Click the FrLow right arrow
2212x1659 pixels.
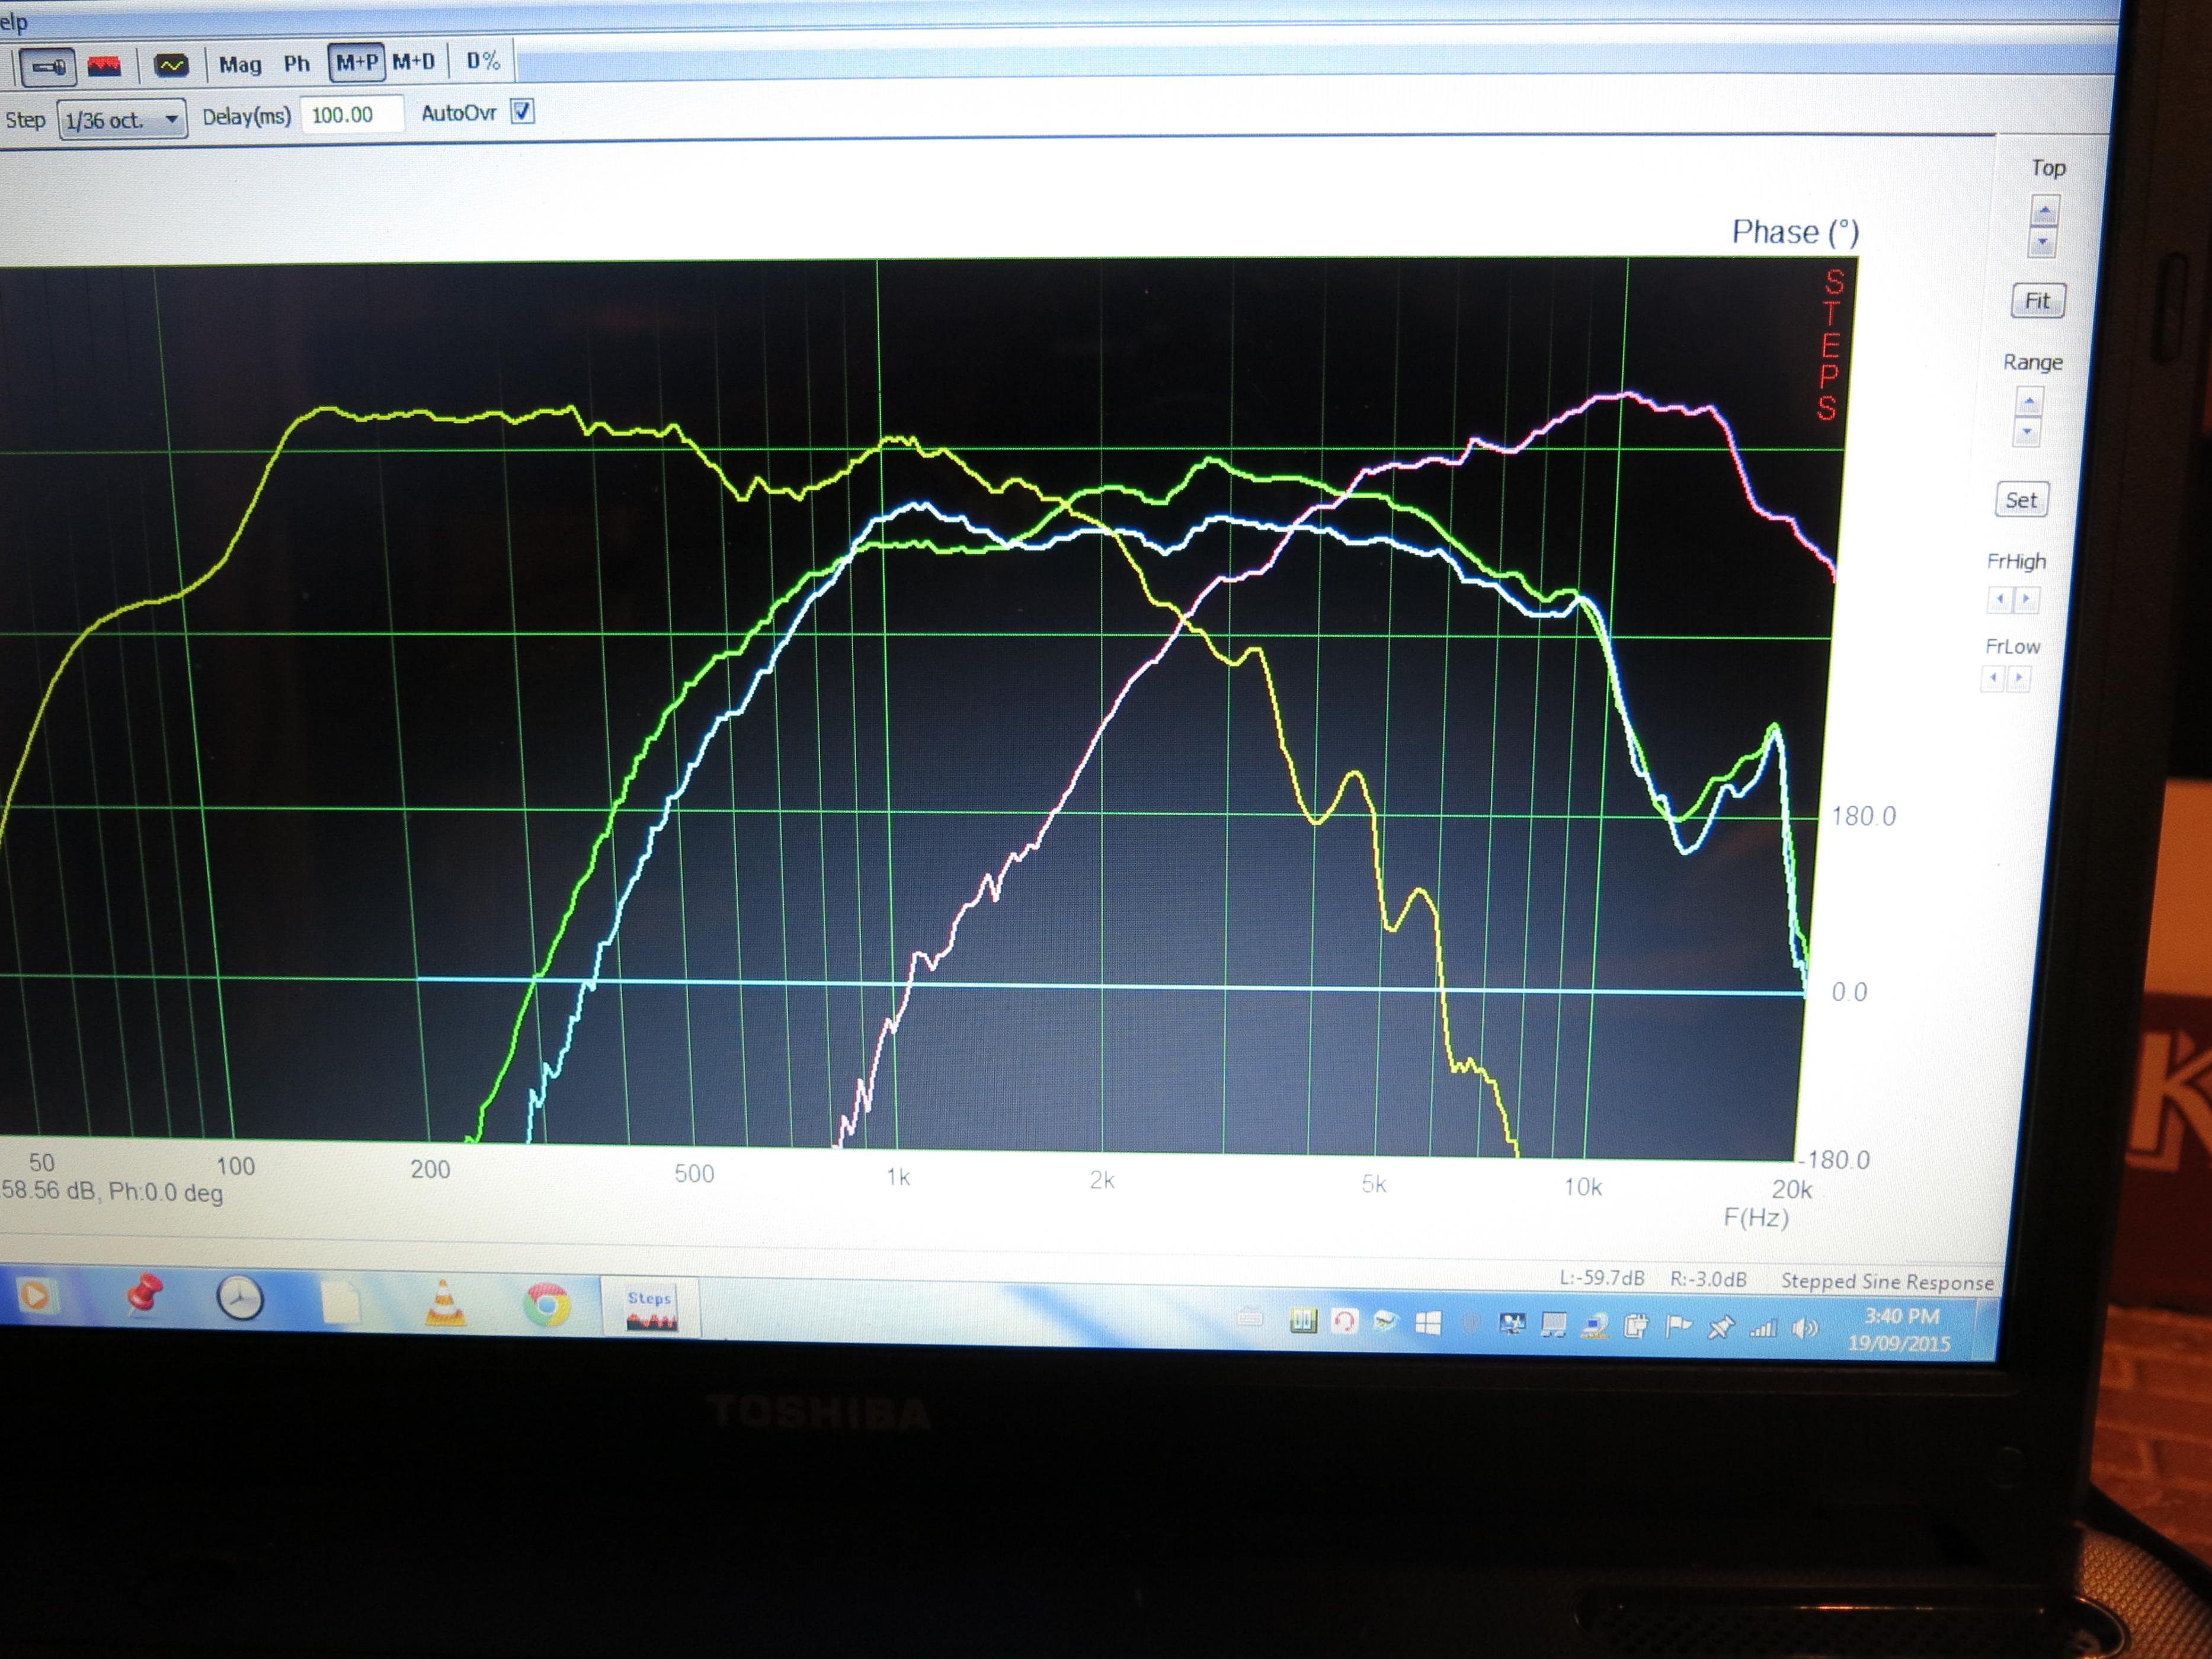(x=2019, y=678)
